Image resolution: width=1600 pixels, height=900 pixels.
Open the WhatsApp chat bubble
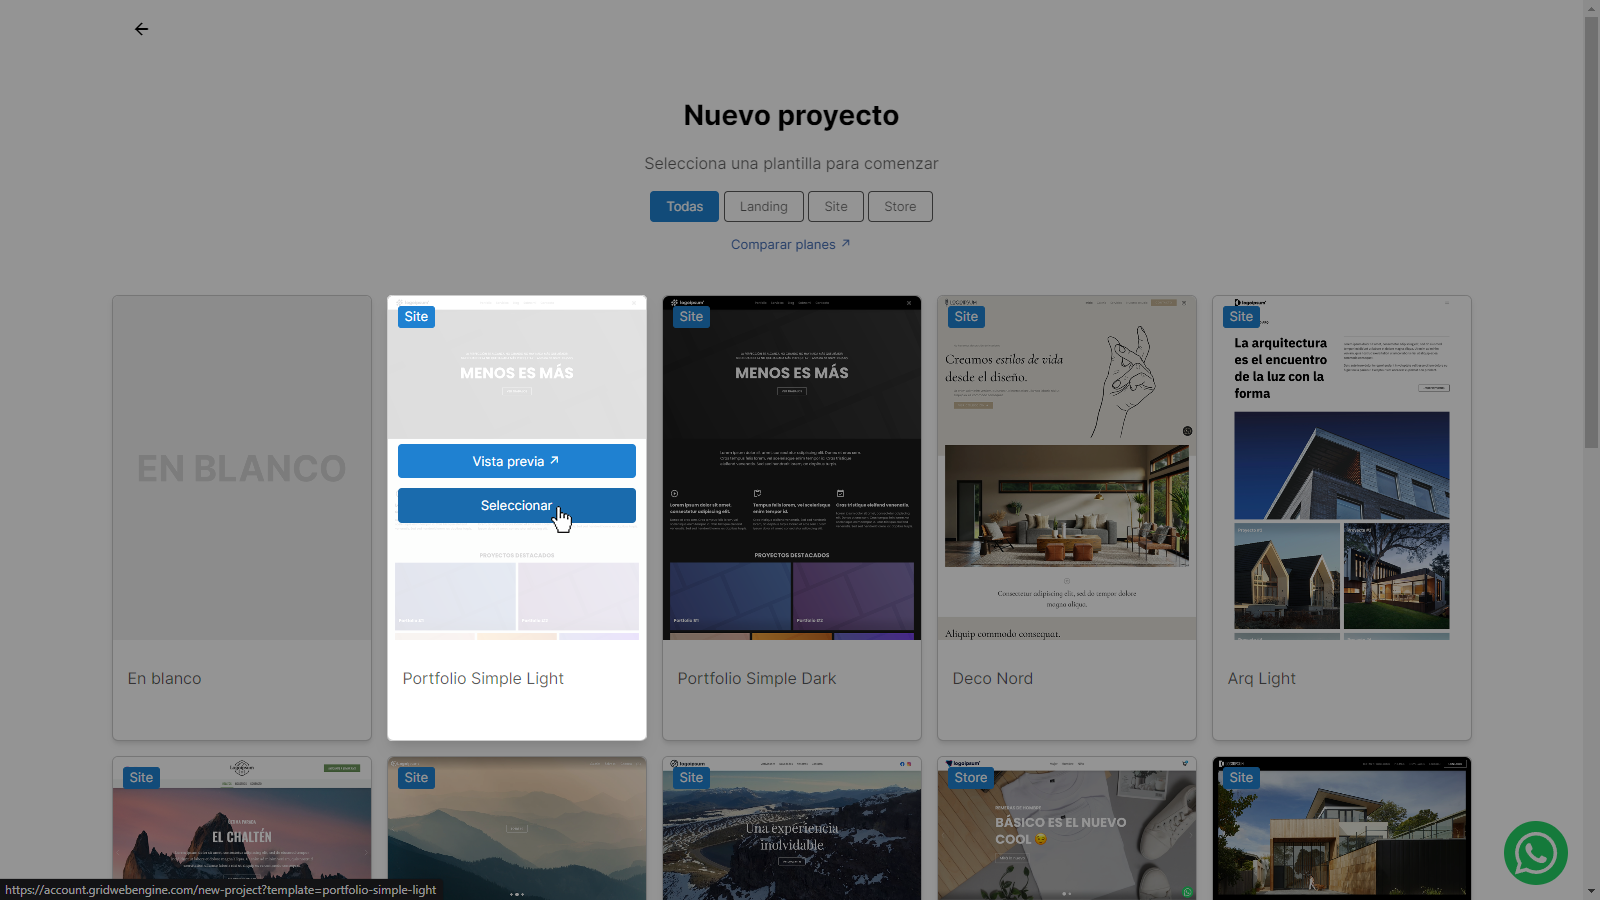[x=1535, y=853]
